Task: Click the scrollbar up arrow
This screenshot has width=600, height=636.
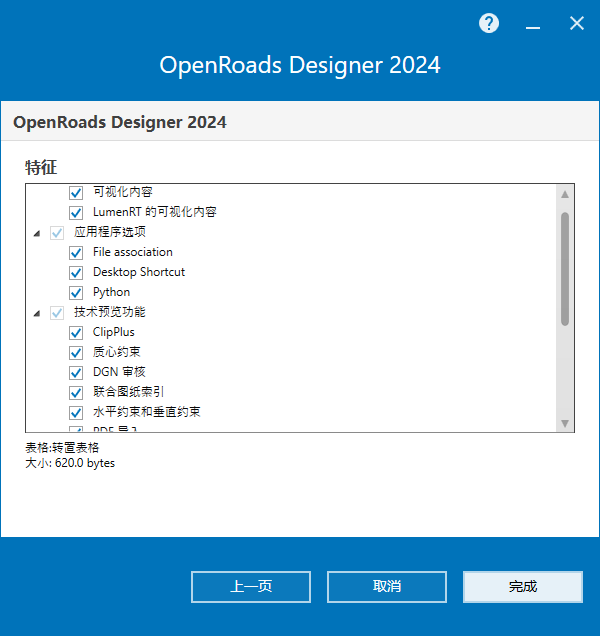Action: click(565, 194)
